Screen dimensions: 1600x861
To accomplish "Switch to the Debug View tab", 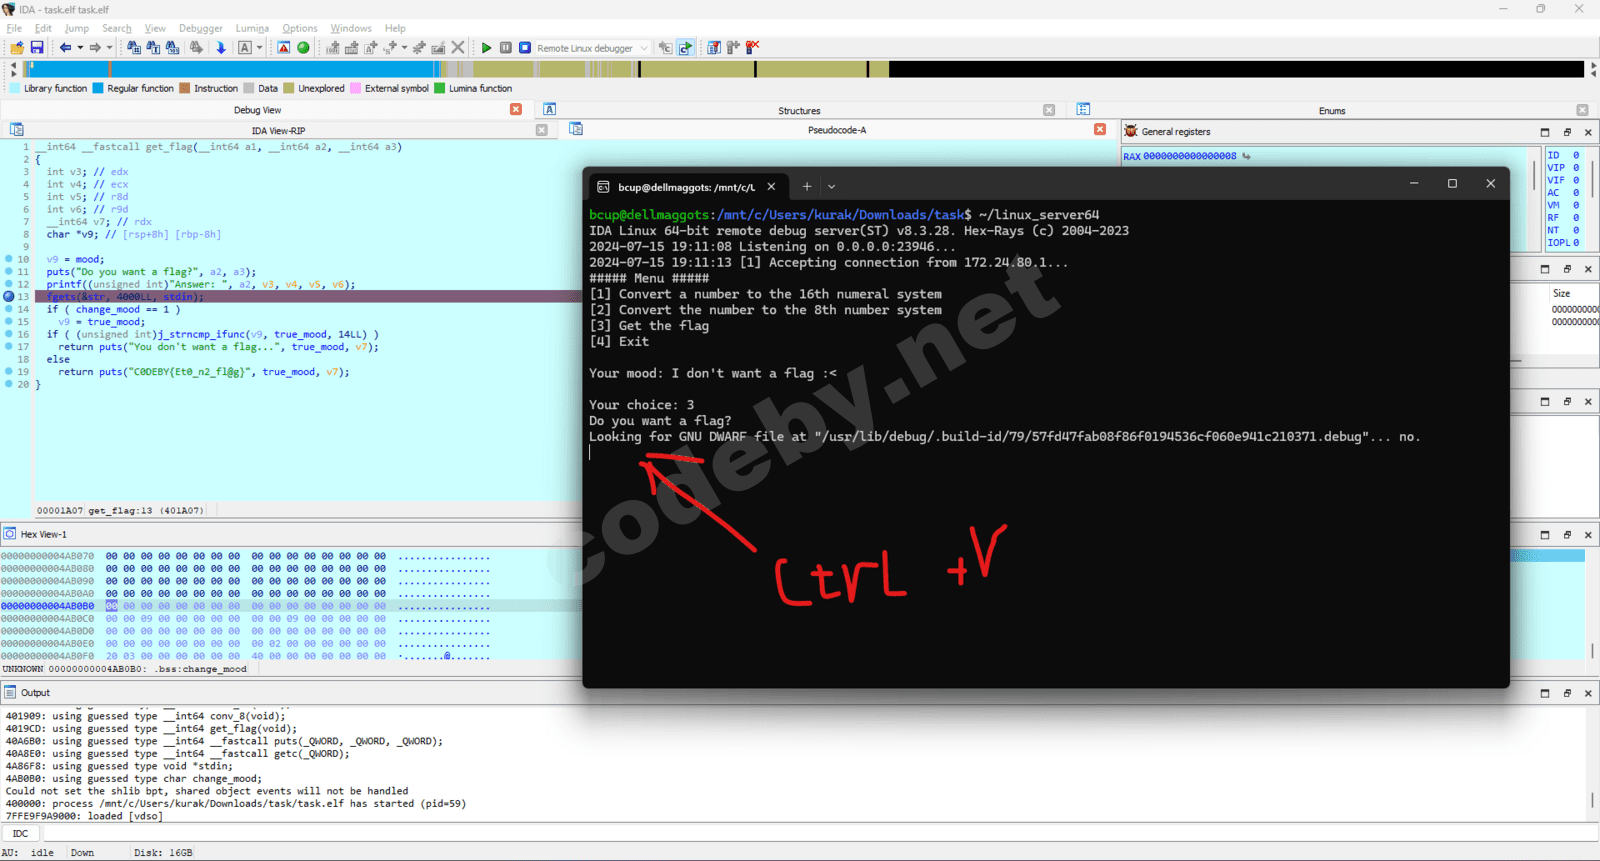I will (258, 110).
